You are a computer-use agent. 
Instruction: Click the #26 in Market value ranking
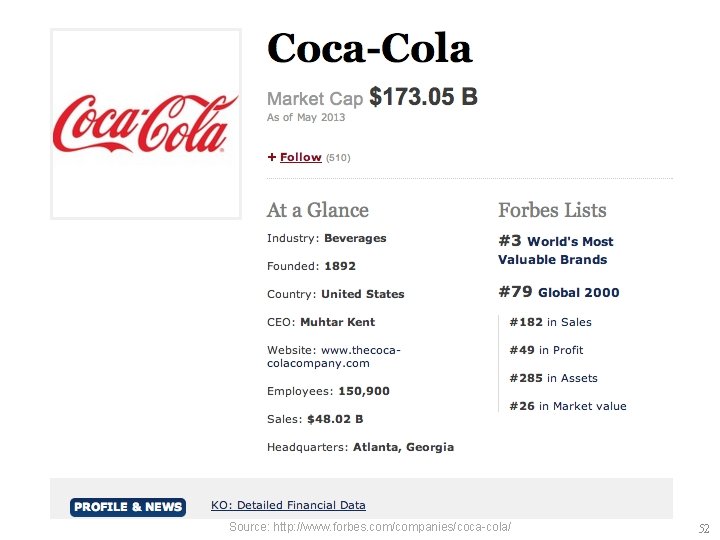(567, 406)
